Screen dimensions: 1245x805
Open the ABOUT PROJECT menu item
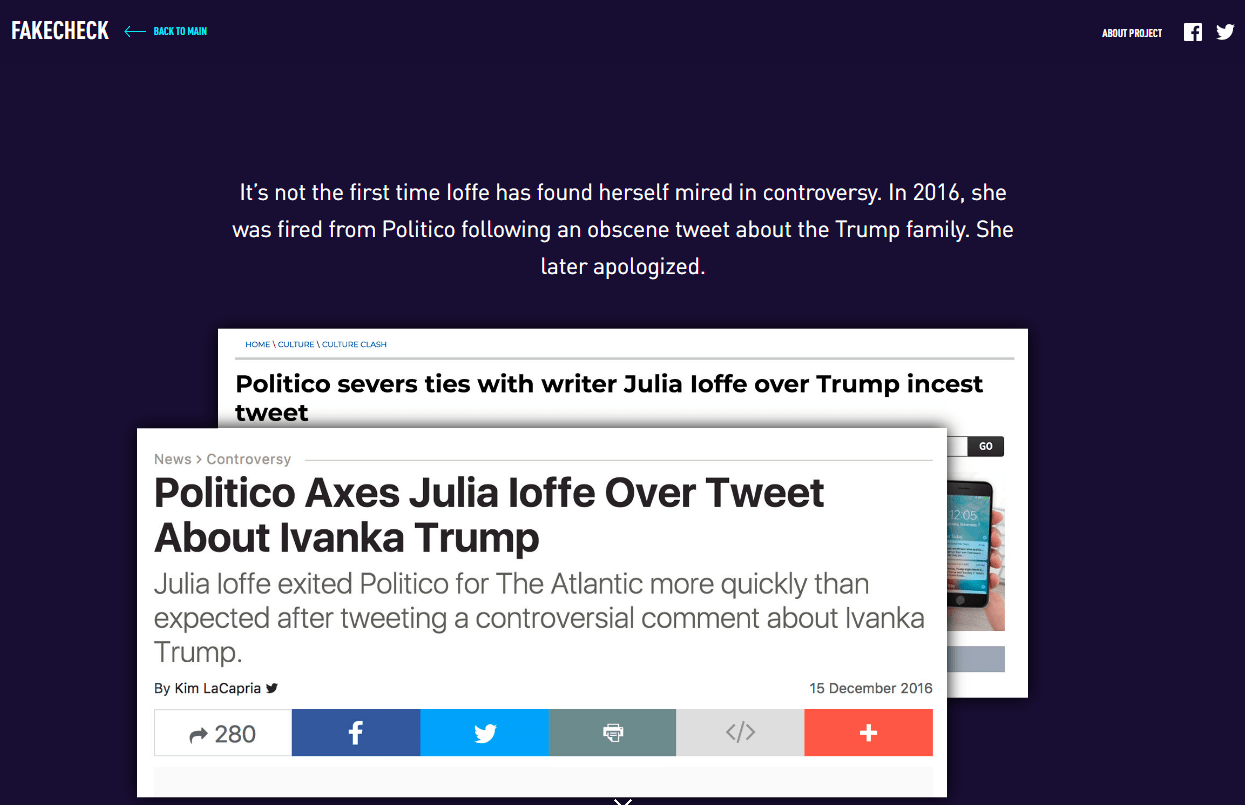click(1131, 33)
